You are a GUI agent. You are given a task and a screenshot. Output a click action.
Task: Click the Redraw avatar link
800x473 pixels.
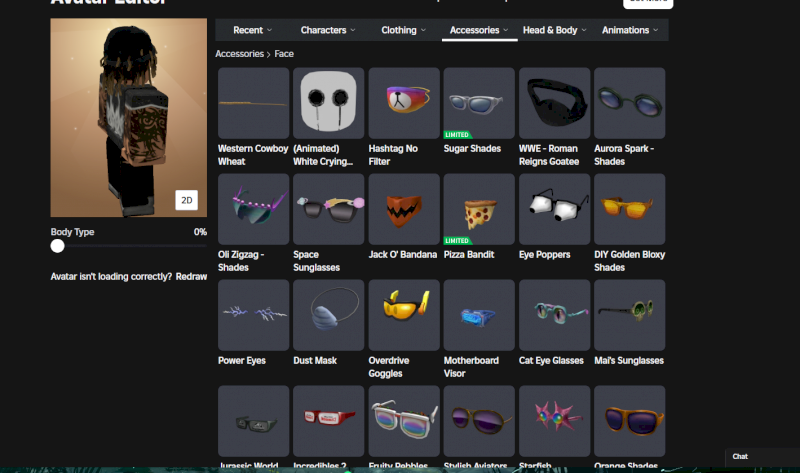(x=191, y=277)
